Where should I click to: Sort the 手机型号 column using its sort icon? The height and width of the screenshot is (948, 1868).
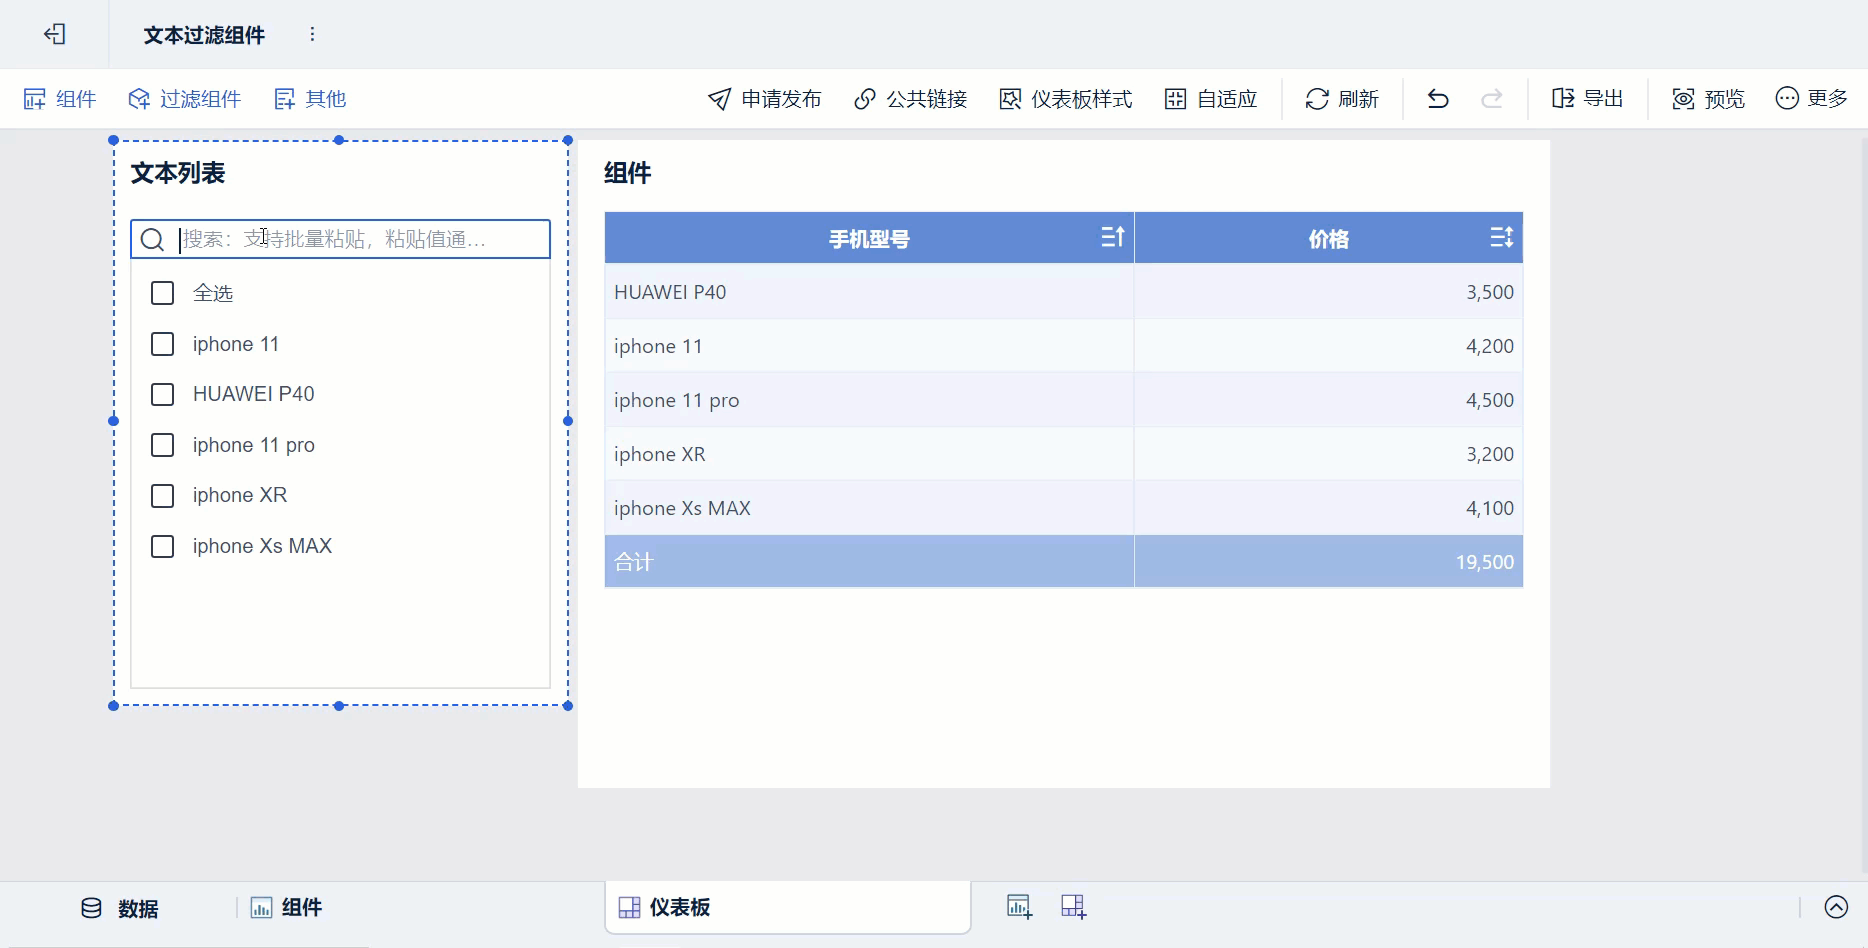point(1113,237)
